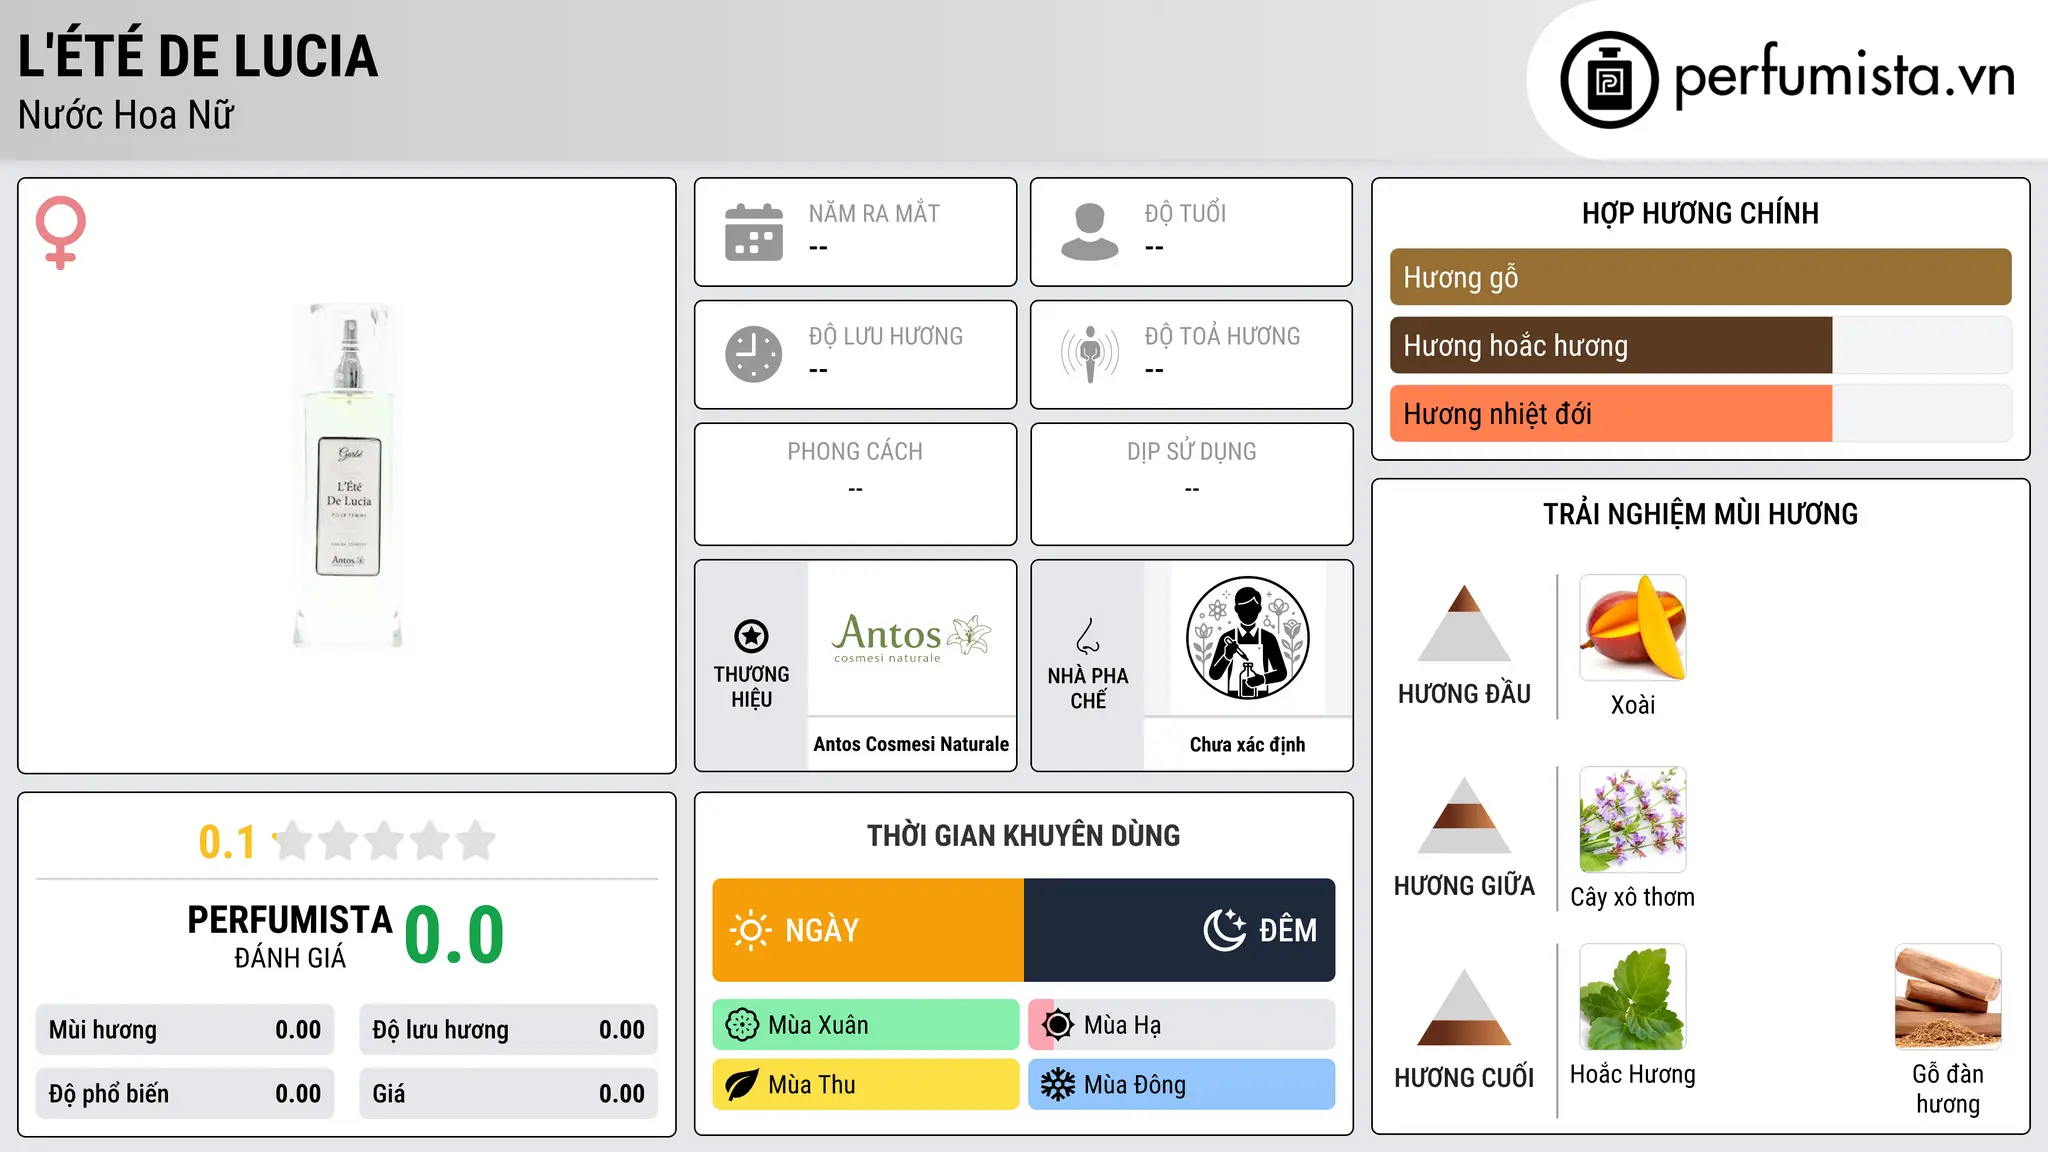This screenshot has width=2048, height=1152.
Task: Open the Hoắc Hương note image
Action: pos(1633,997)
